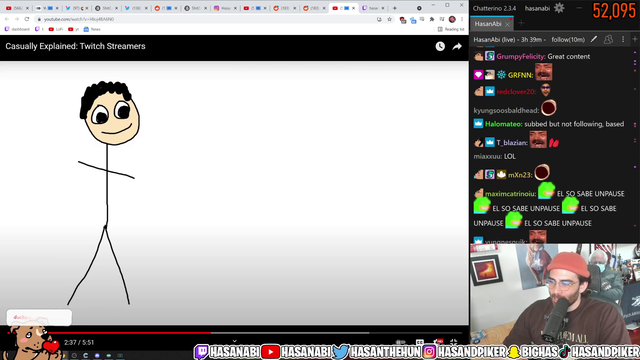Close the active YouTube browser tab

coord(353,8)
